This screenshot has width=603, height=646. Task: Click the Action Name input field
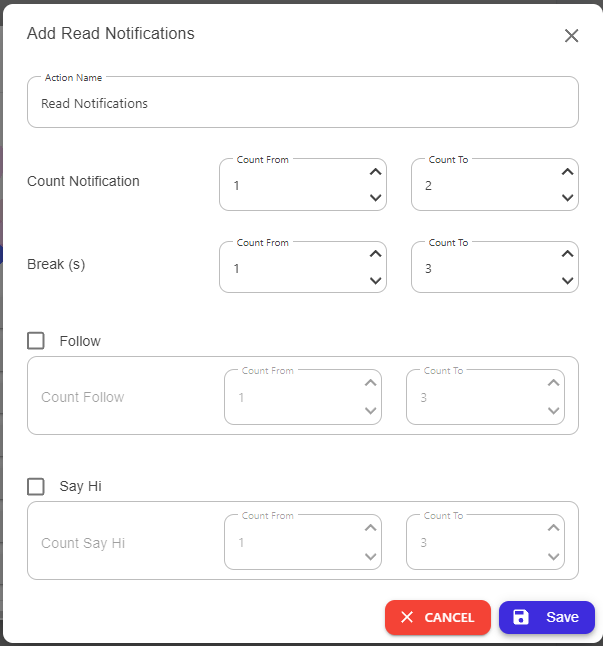(303, 102)
